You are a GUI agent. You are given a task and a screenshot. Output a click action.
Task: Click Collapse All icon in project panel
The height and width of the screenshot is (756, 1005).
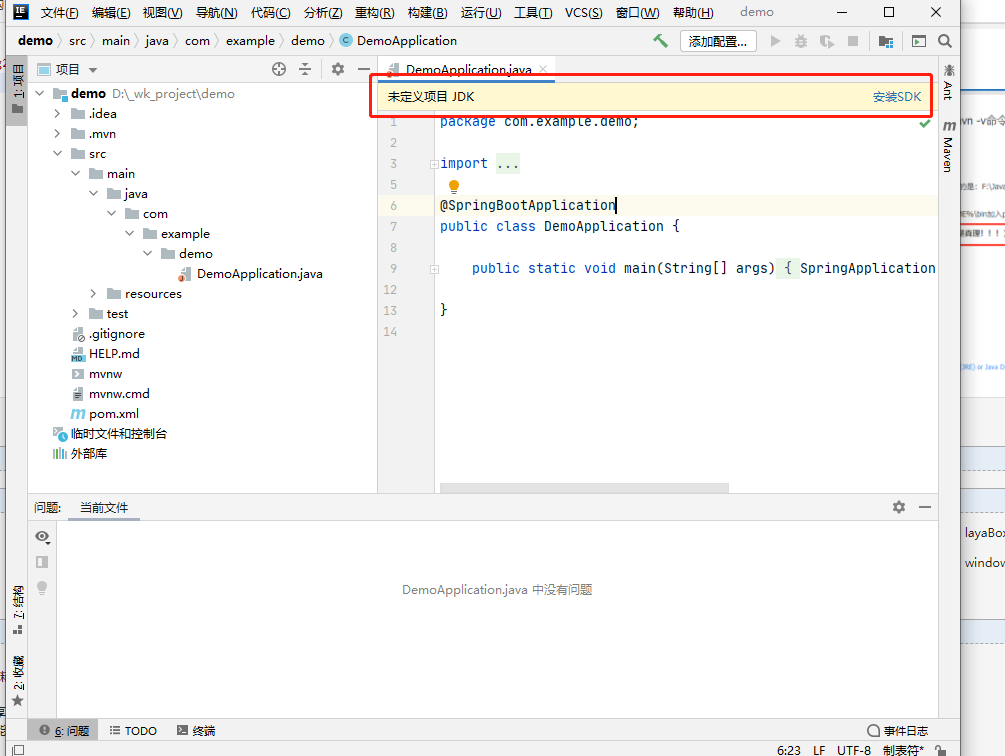(305, 69)
